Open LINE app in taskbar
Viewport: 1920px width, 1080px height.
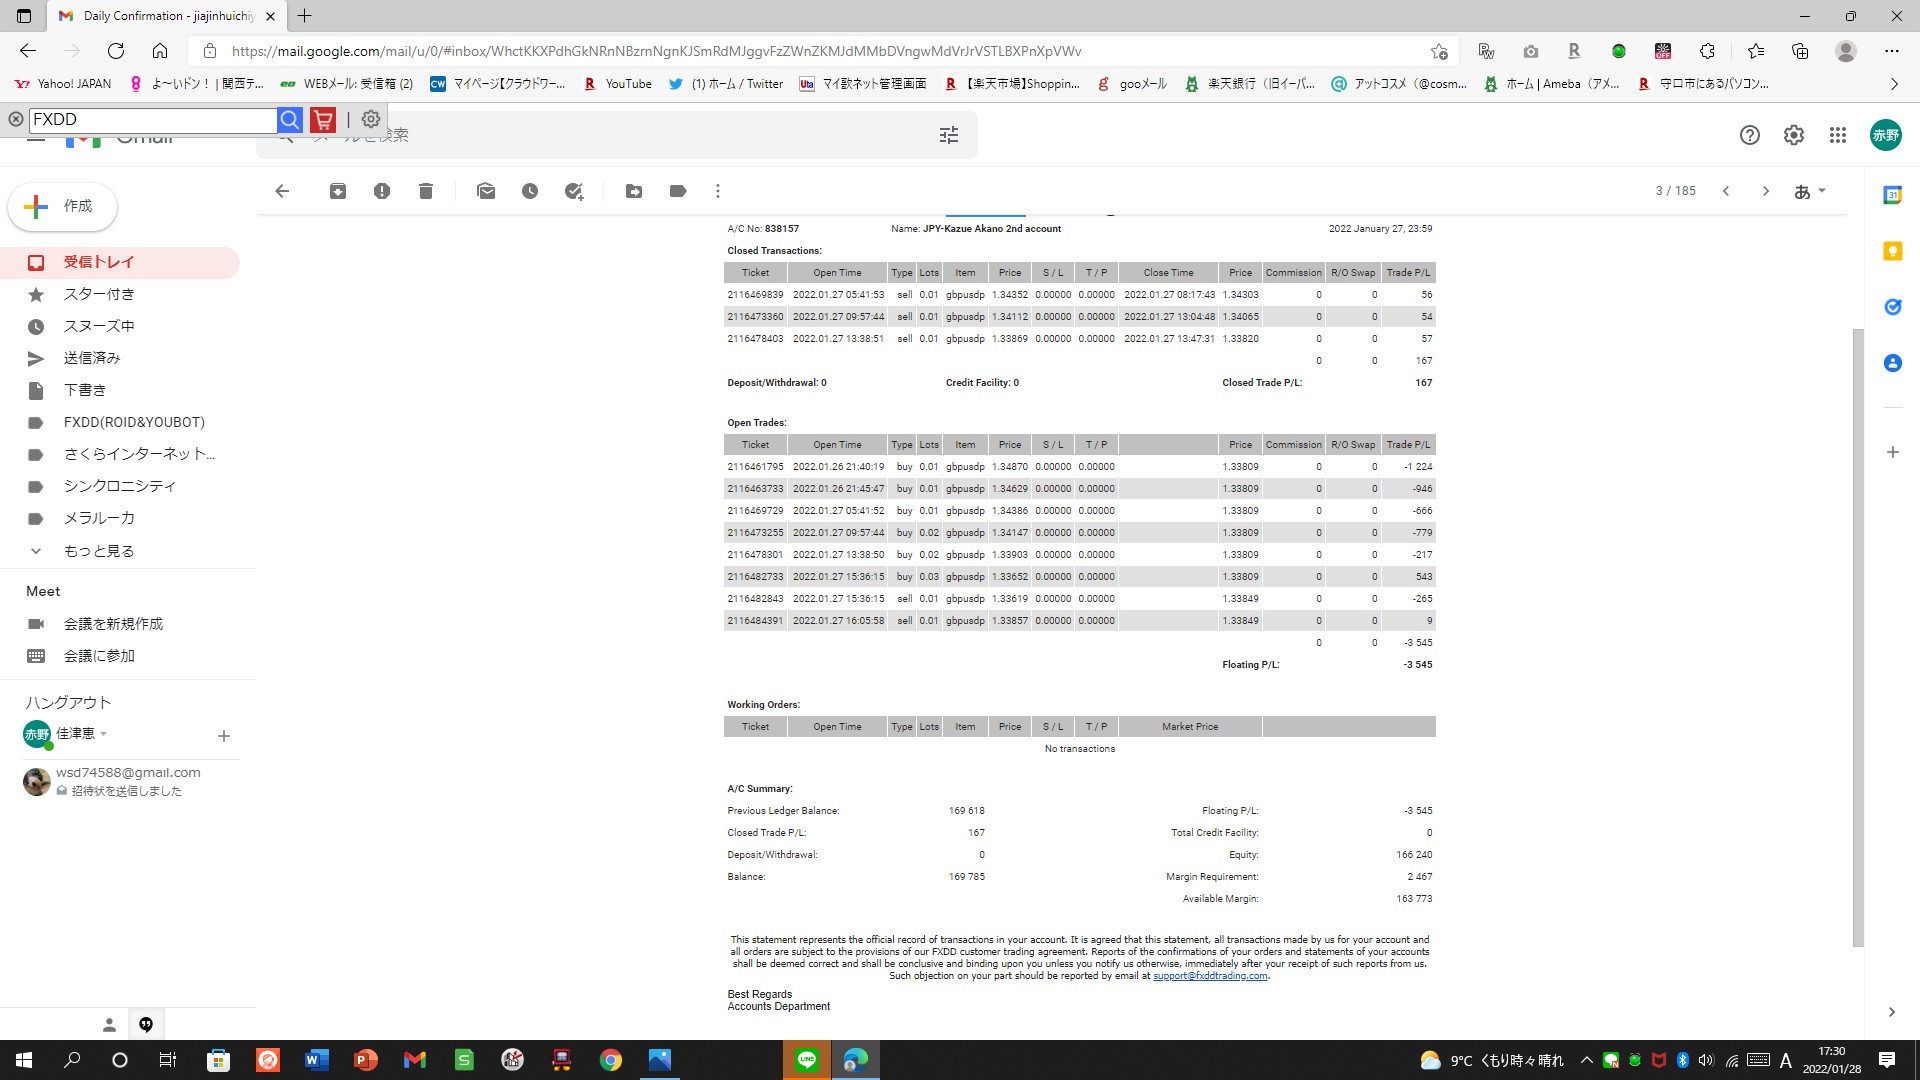click(x=807, y=1060)
